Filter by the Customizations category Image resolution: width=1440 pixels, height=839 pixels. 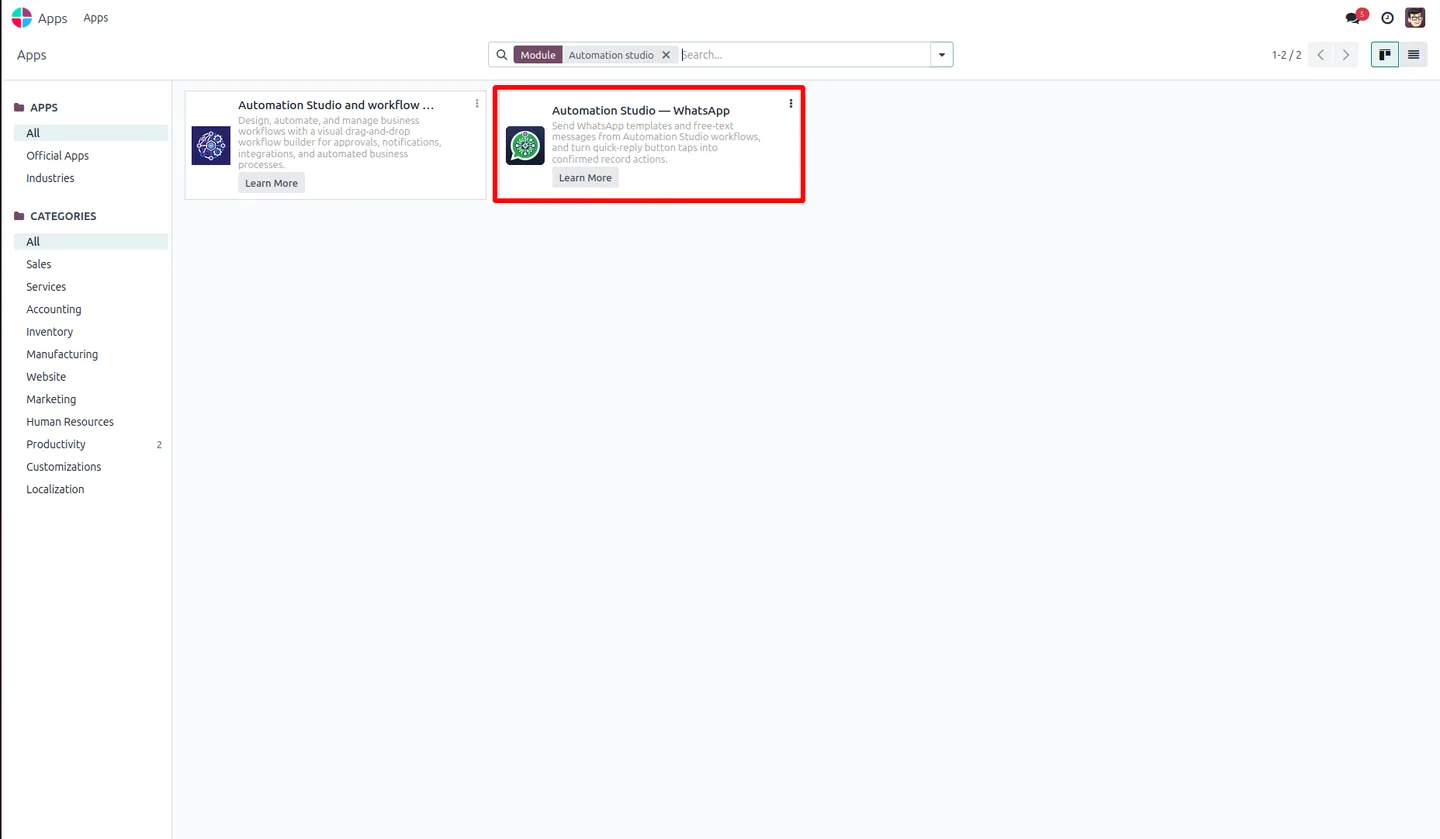91,467
